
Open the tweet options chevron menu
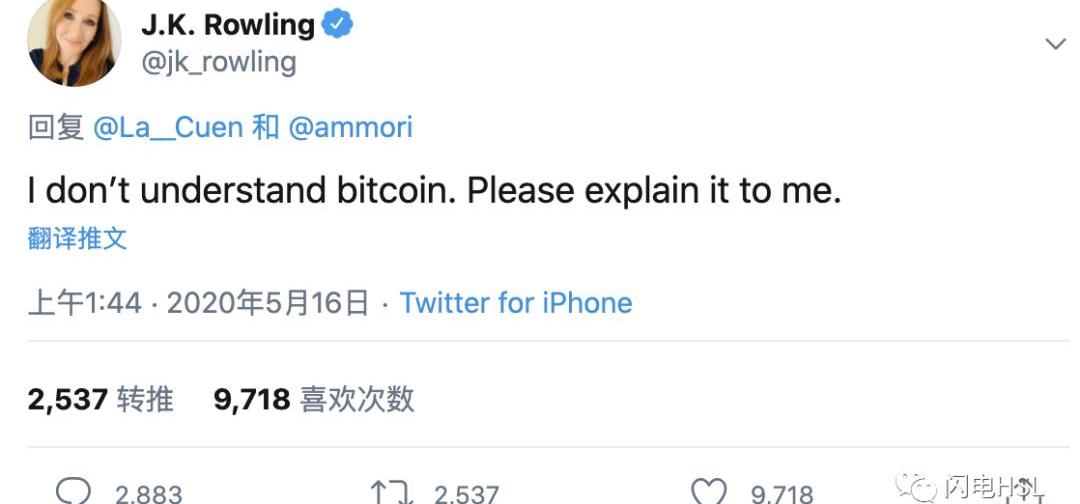(1055, 43)
